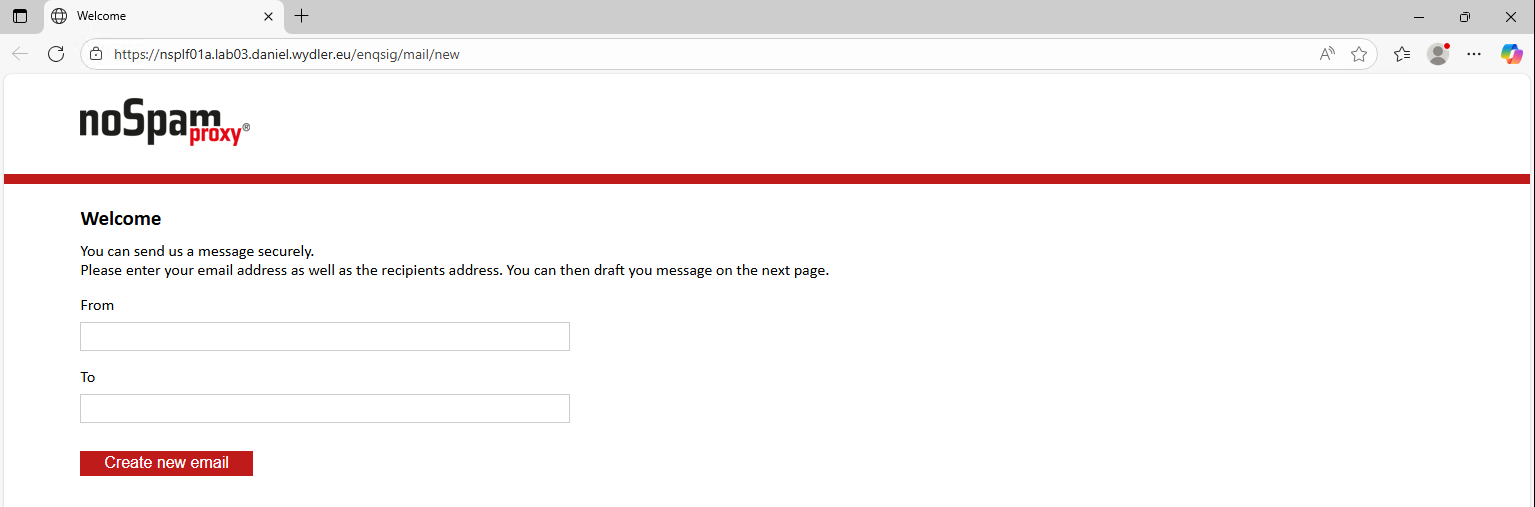Screen dimensions: 1535x507
Task: Minimize the browser window
Action: 1419,16
